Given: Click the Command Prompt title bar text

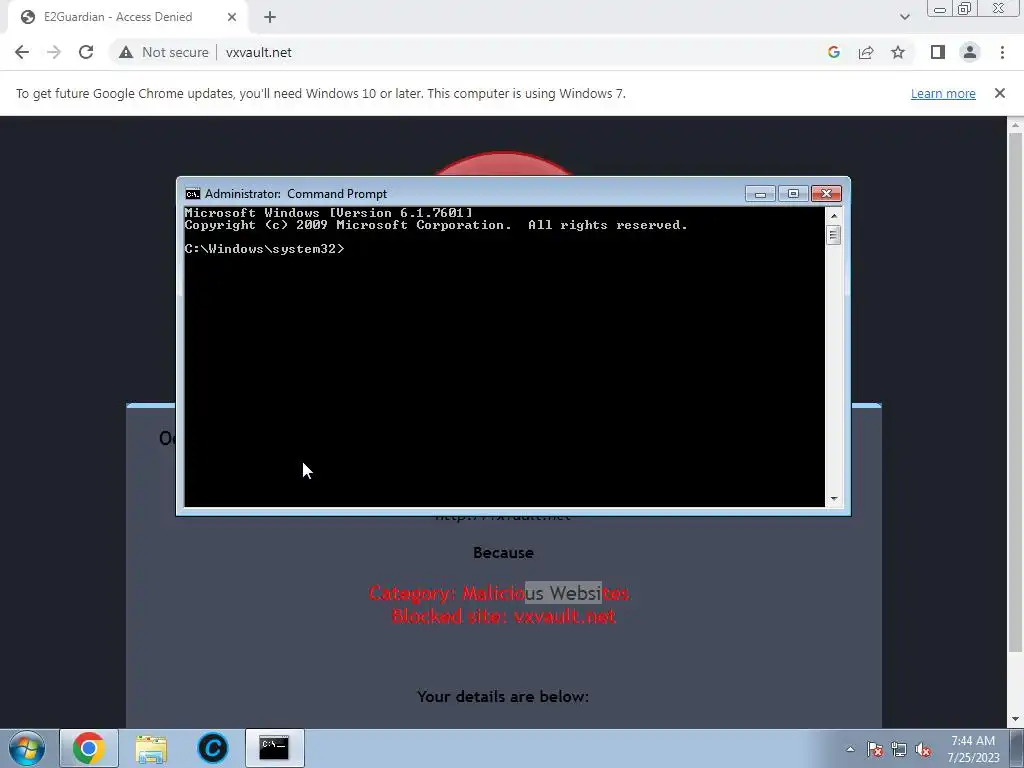Looking at the screenshot, I should 296,194.
